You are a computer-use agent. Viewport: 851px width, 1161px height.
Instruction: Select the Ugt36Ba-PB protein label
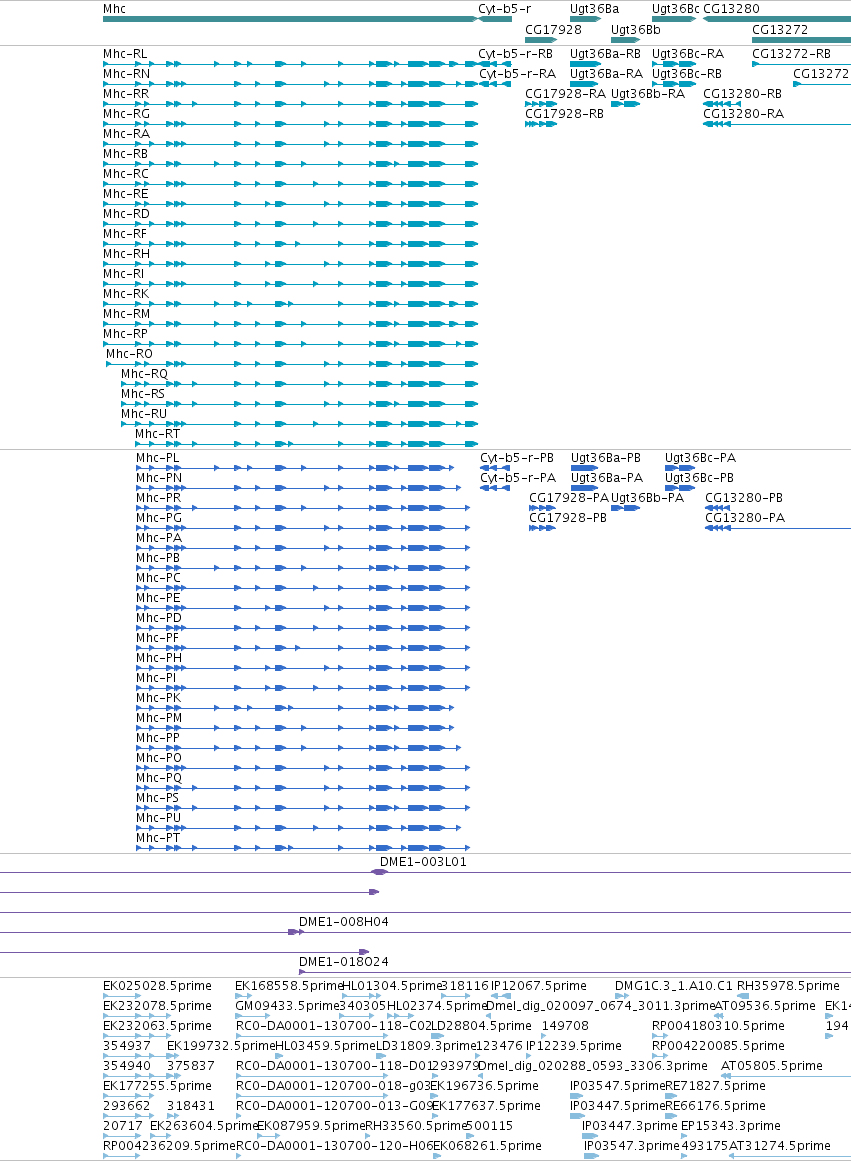tap(606, 458)
